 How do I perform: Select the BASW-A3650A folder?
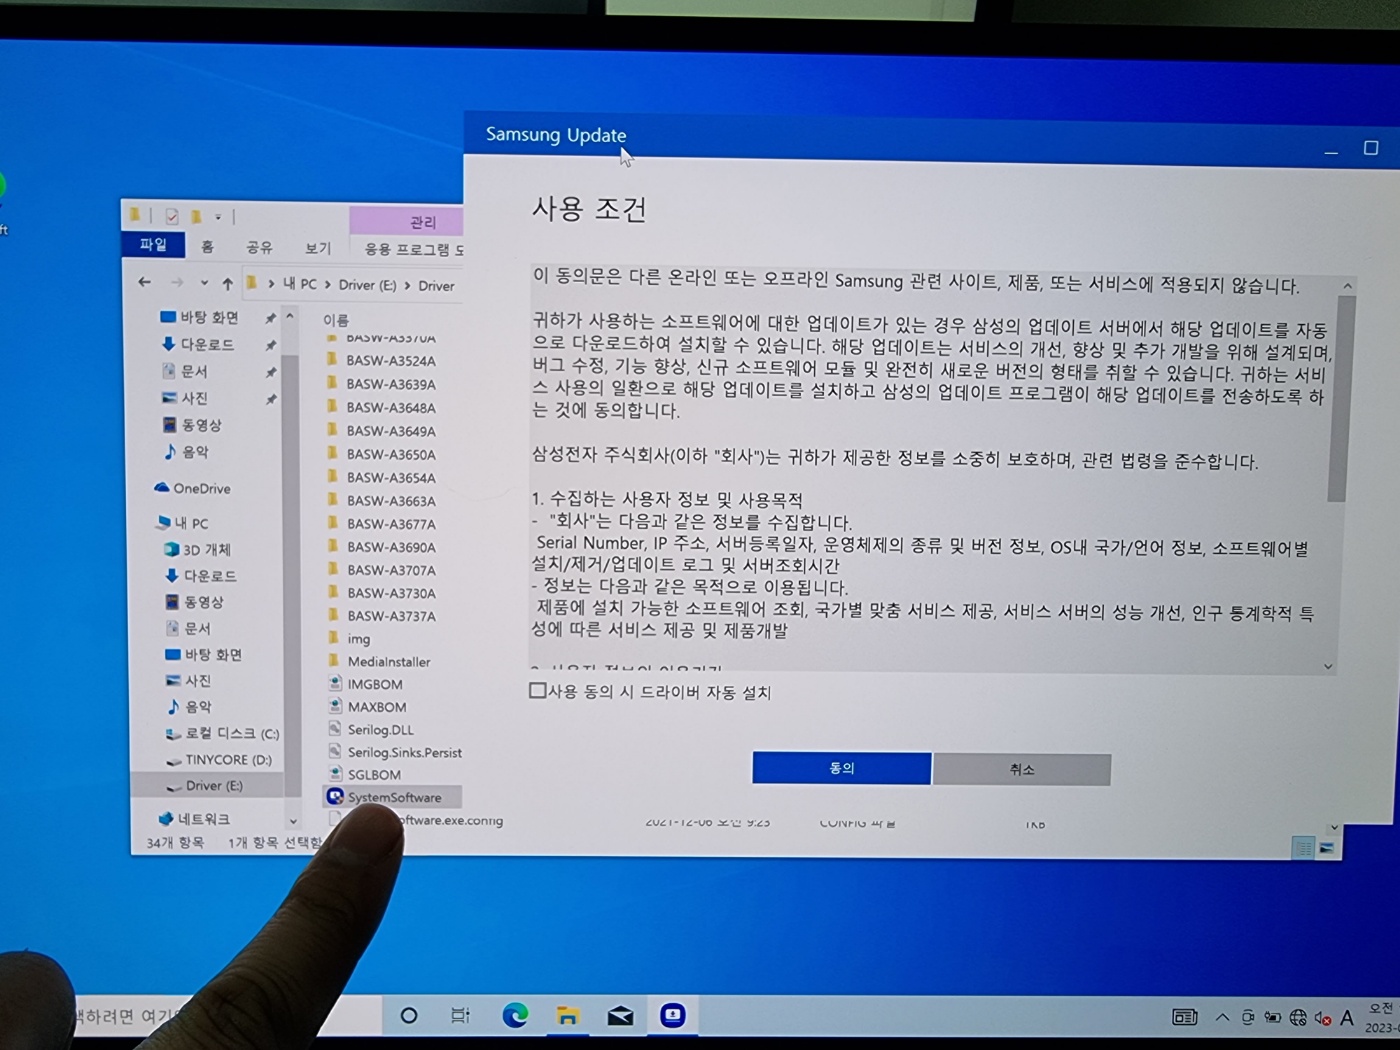(x=380, y=454)
